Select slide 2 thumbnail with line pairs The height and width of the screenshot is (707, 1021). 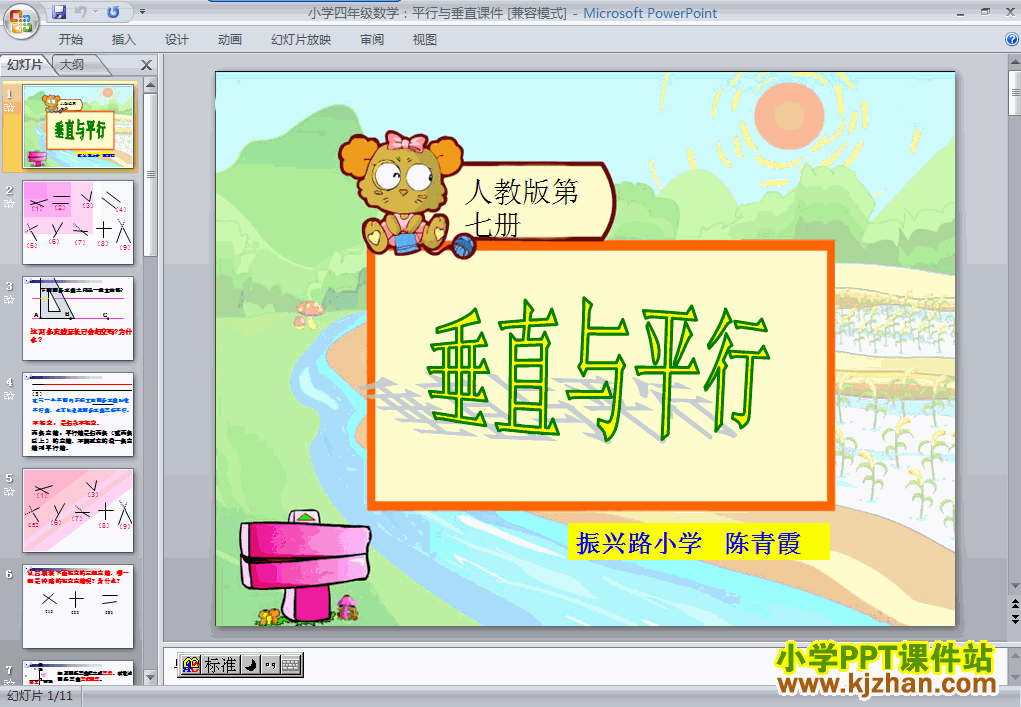point(78,223)
